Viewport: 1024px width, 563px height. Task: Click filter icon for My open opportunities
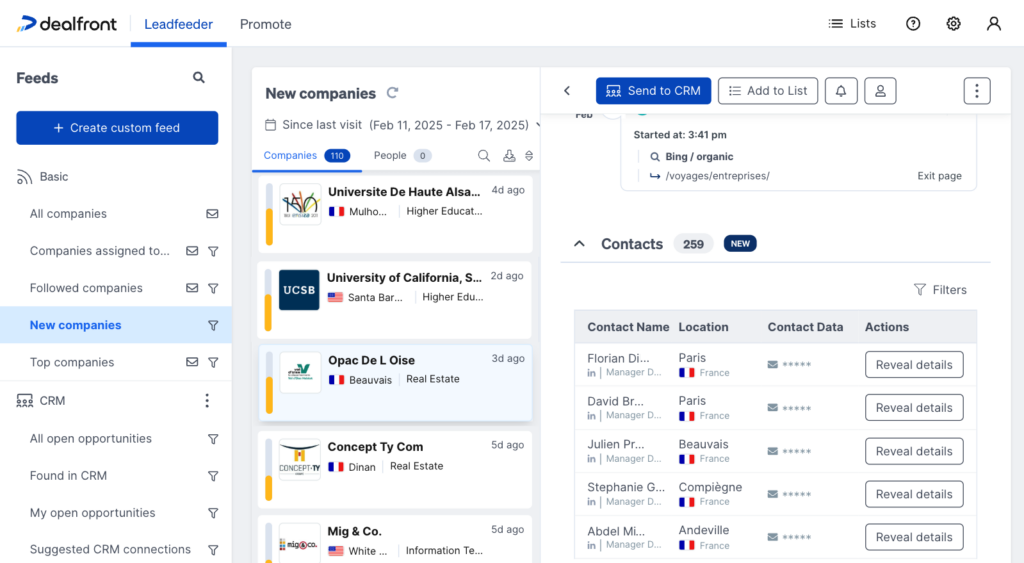[x=213, y=513]
